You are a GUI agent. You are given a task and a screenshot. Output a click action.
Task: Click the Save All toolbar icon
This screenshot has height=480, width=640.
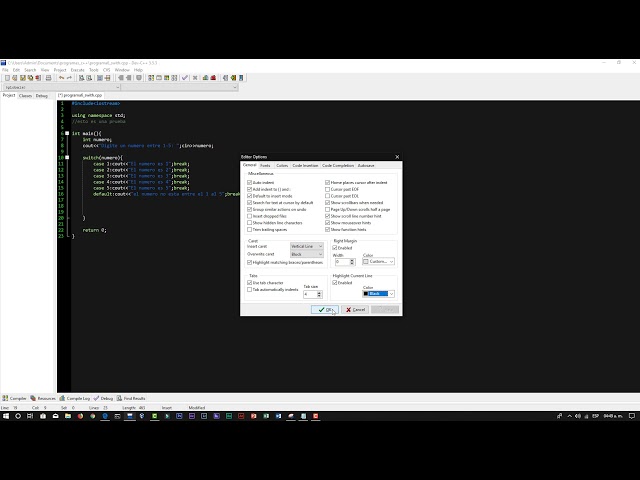tap(30, 78)
